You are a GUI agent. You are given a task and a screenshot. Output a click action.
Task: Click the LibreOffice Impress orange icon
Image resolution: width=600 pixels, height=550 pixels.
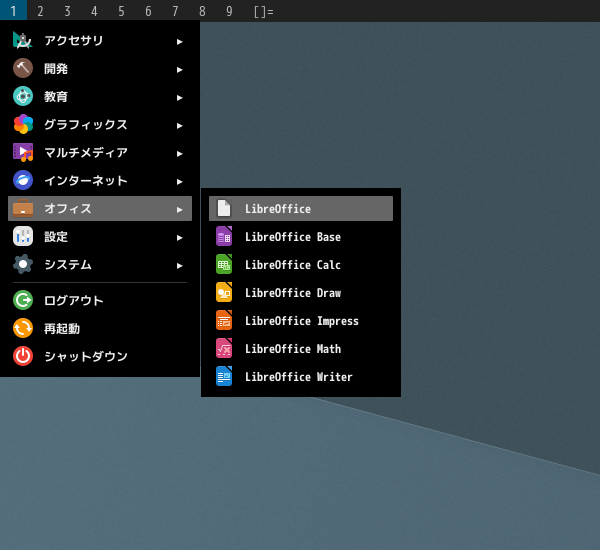tap(224, 321)
